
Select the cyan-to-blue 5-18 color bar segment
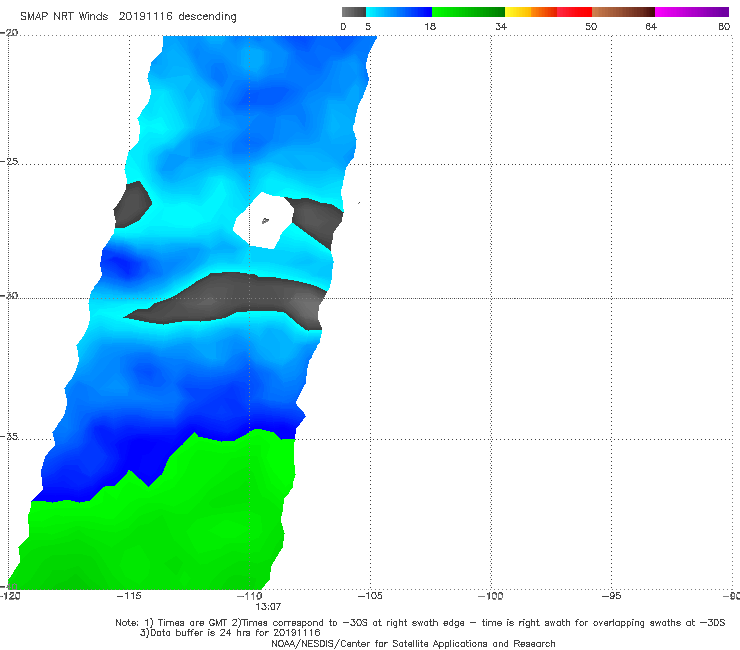[x=399, y=12]
